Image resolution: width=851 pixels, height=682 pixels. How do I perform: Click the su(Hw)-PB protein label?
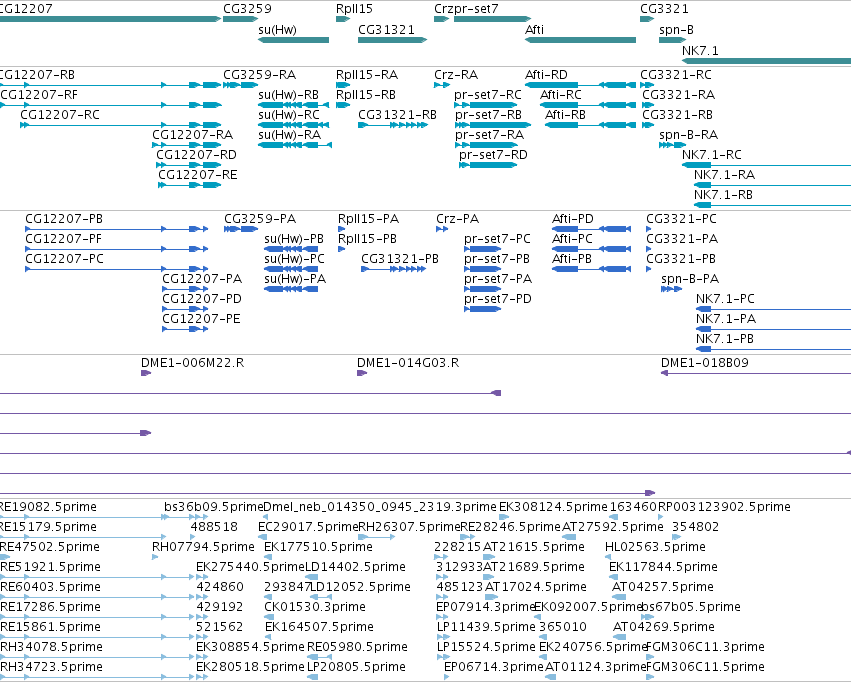click(x=294, y=239)
